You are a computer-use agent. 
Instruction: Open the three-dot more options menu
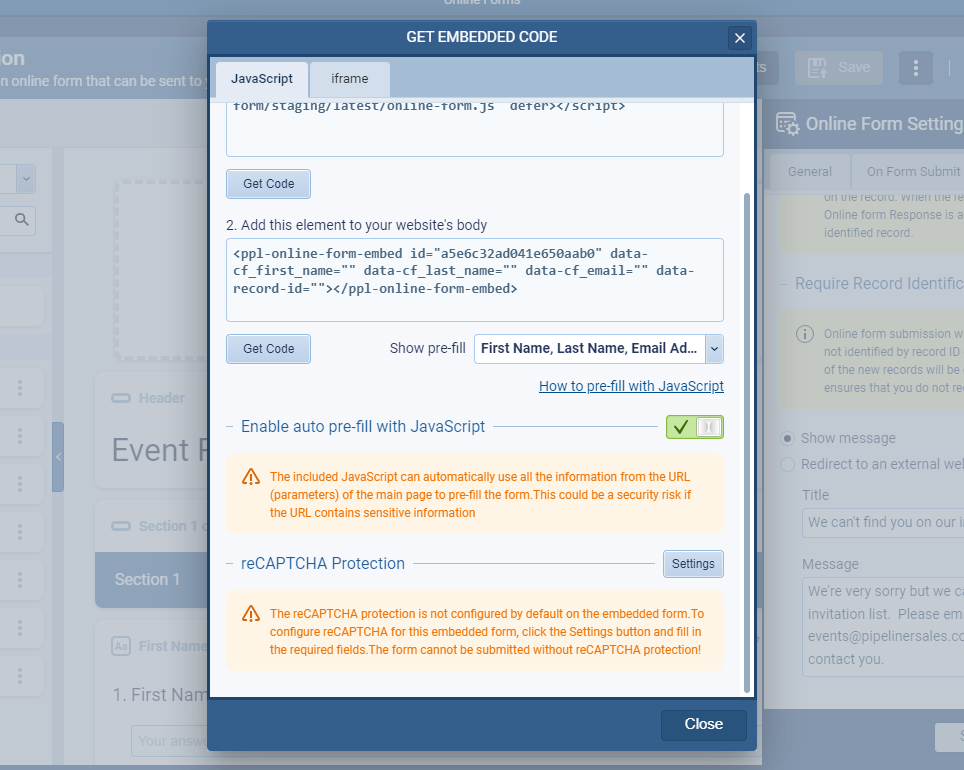915,67
